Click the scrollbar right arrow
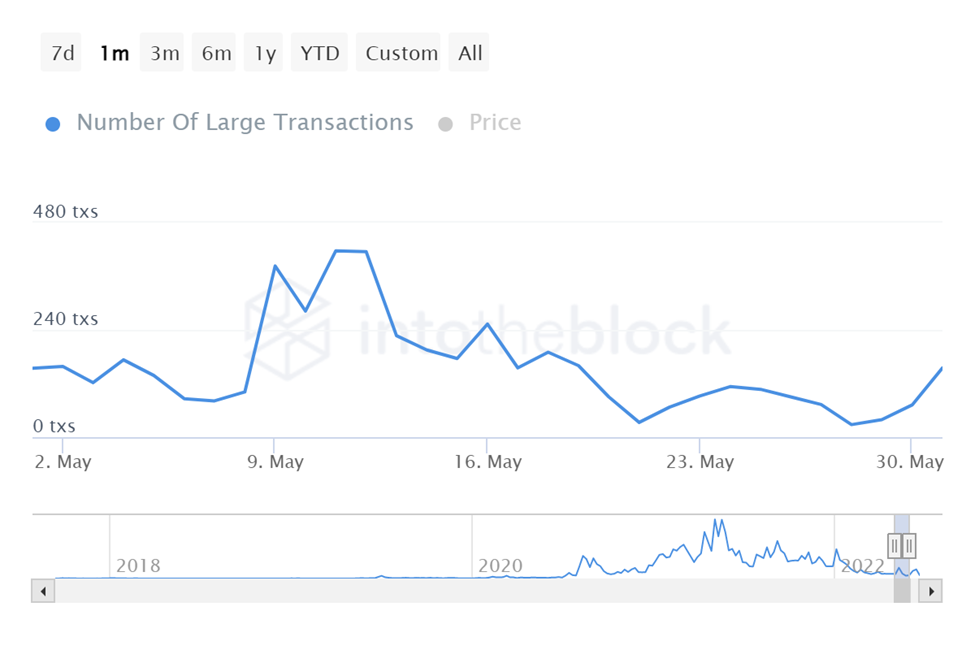 (931, 591)
